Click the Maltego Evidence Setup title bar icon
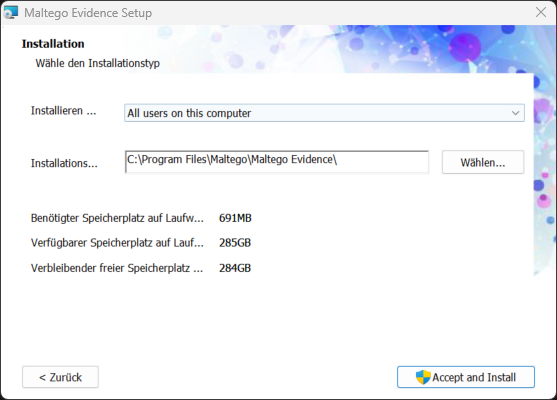Viewport: 557px width, 400px height. click(10, 12)
